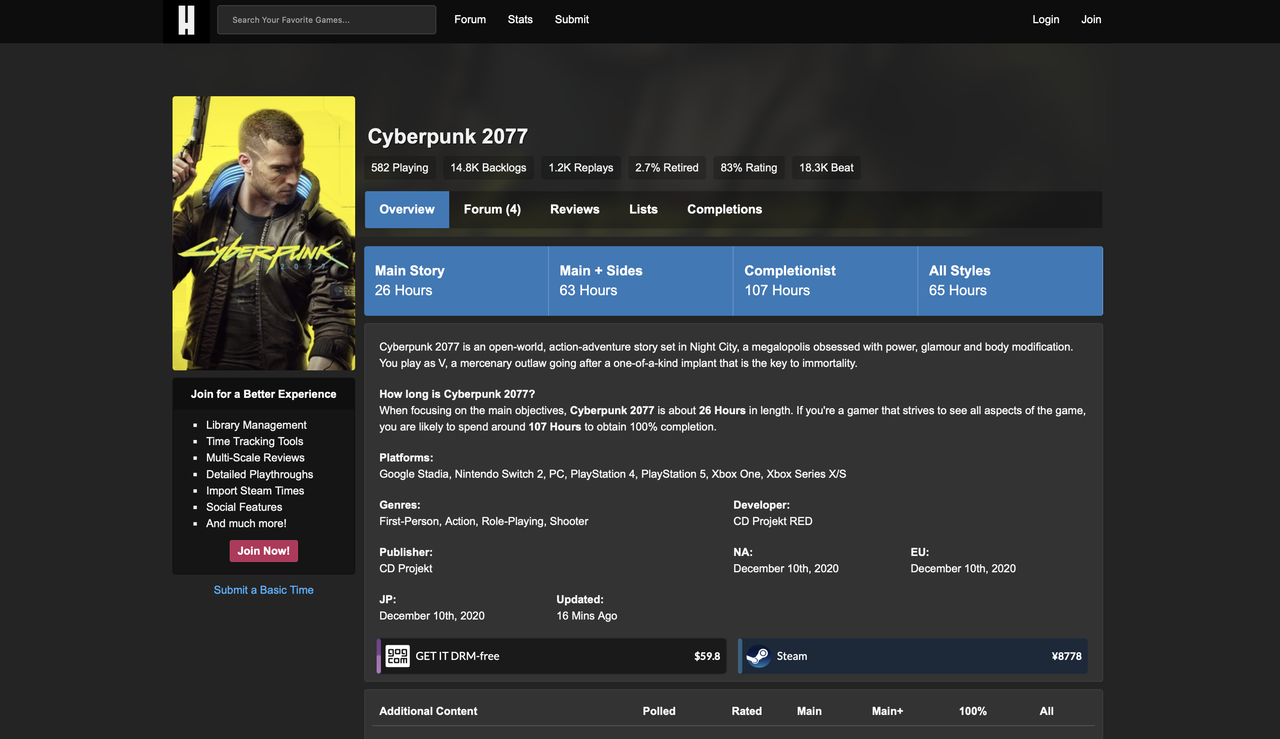
Task: Select the Lists tab
Action: (x=643, y=209)
